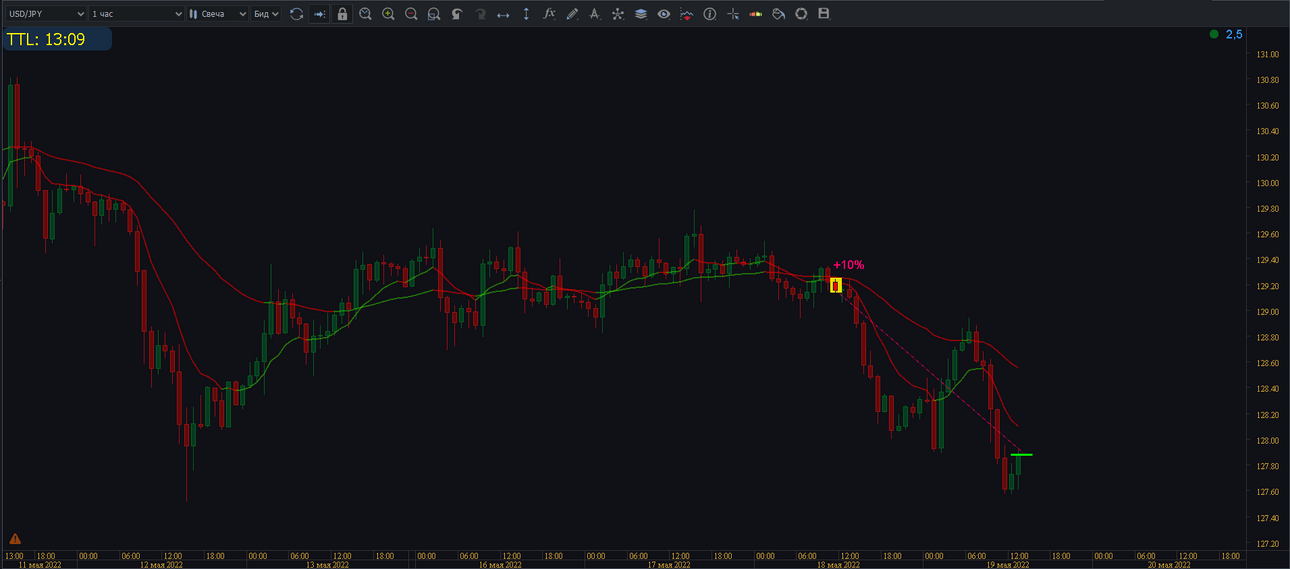
Task: Click the bright green current price line
Action: coord(1021,455)
